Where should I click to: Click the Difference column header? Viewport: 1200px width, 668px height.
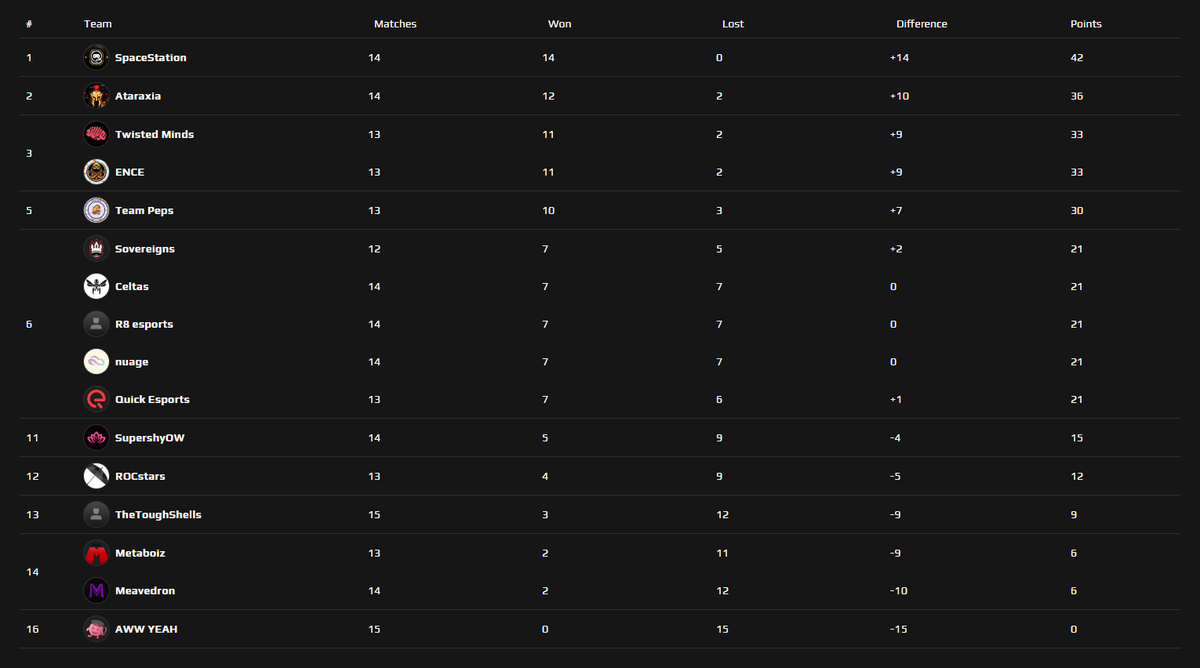click(922, 24)
